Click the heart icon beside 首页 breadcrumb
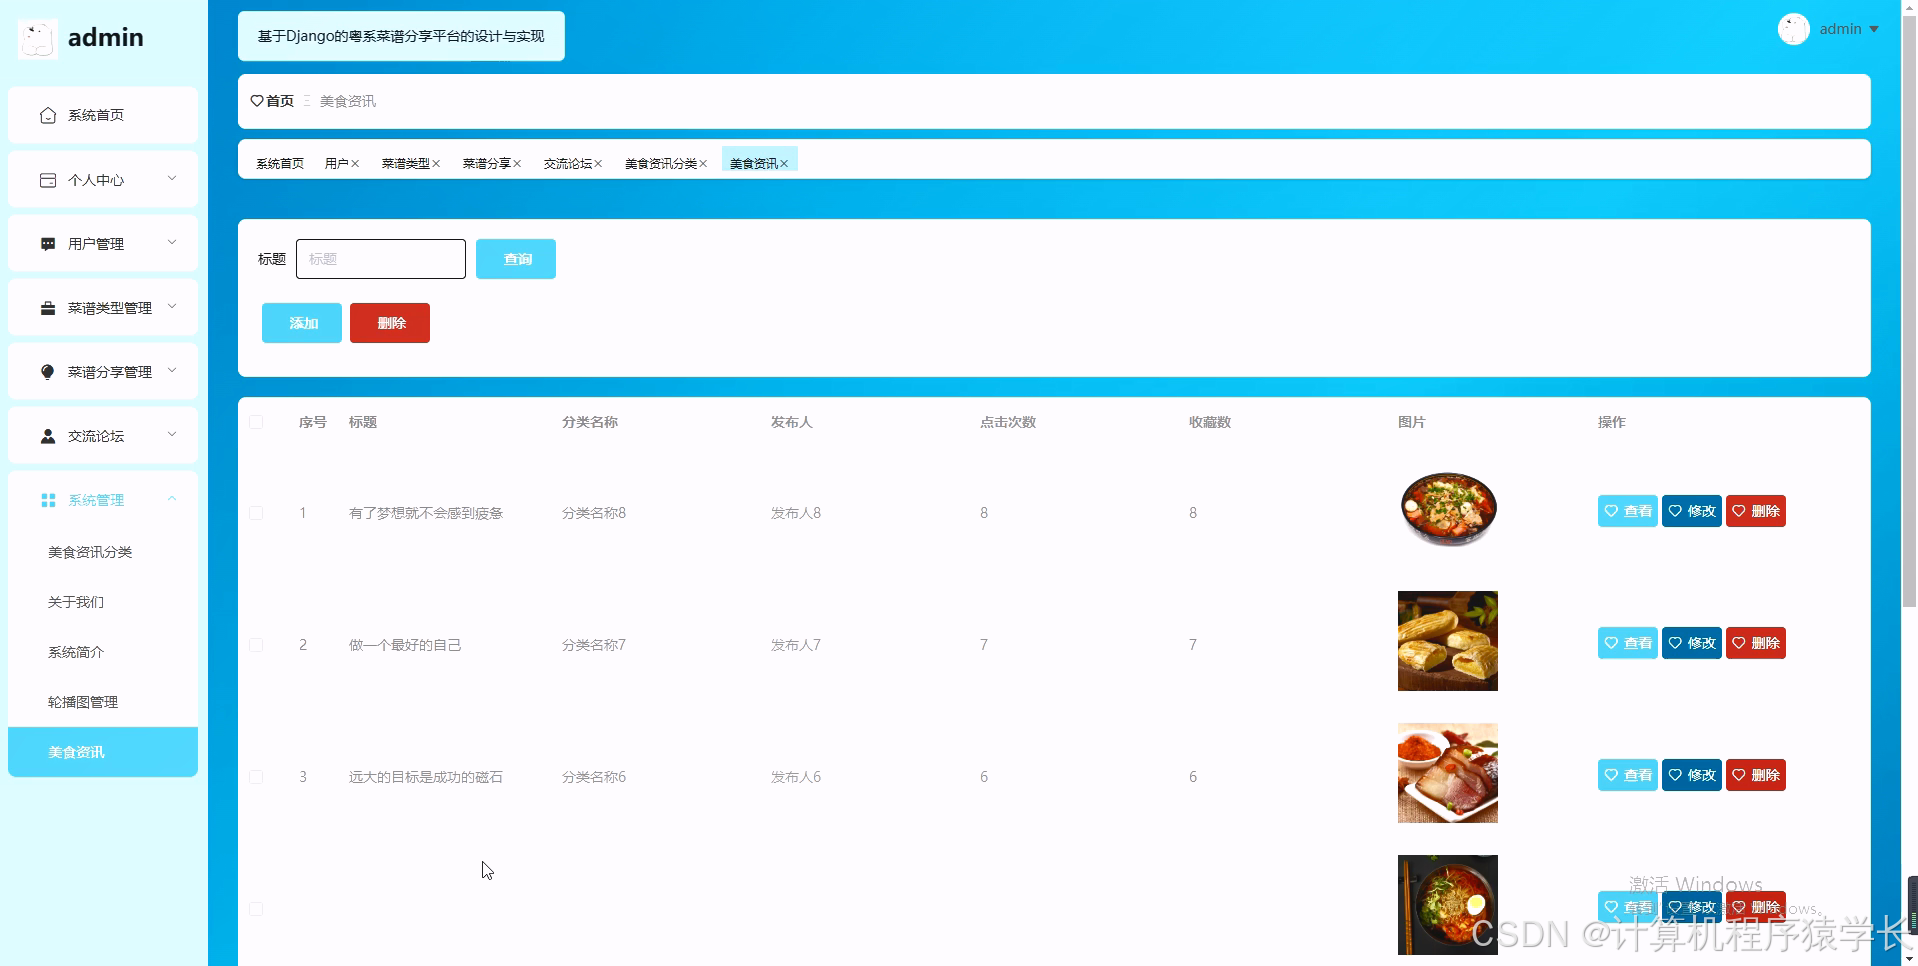This screenshot has width=1918, height=966. 257,101
